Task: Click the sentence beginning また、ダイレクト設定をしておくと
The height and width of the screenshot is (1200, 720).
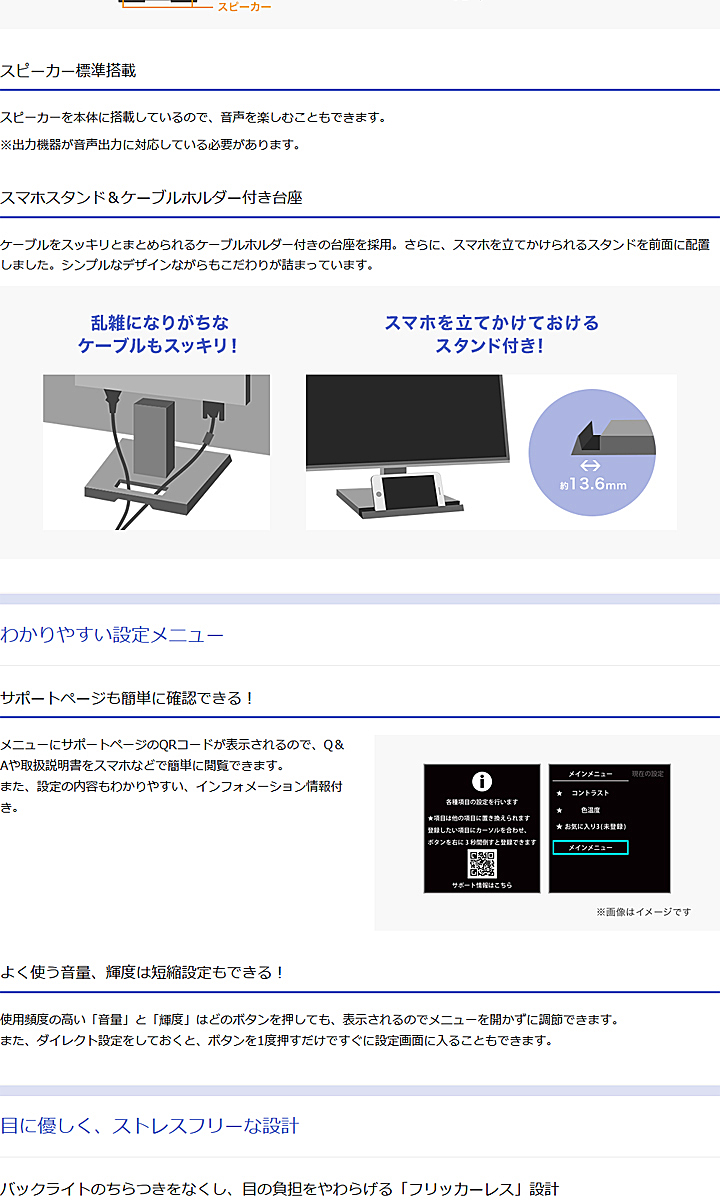Action: point(276,1041)
